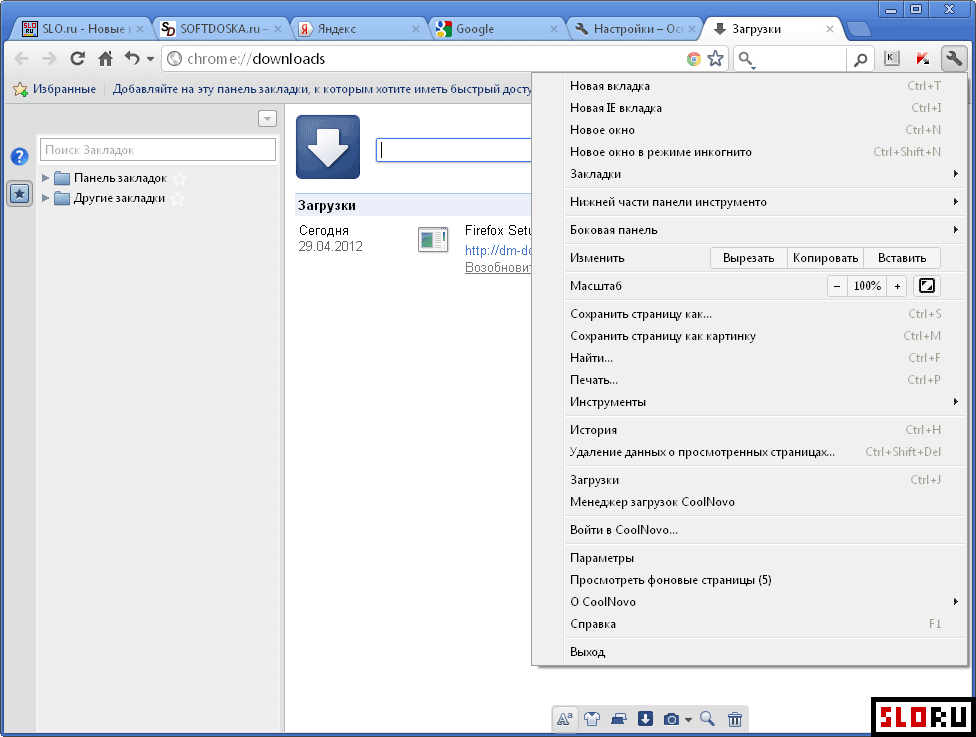The width and height of the screenshot is (976, 737).
Task: Click the Chrome engine switch icon in address bar
Action: coord(693,59)
